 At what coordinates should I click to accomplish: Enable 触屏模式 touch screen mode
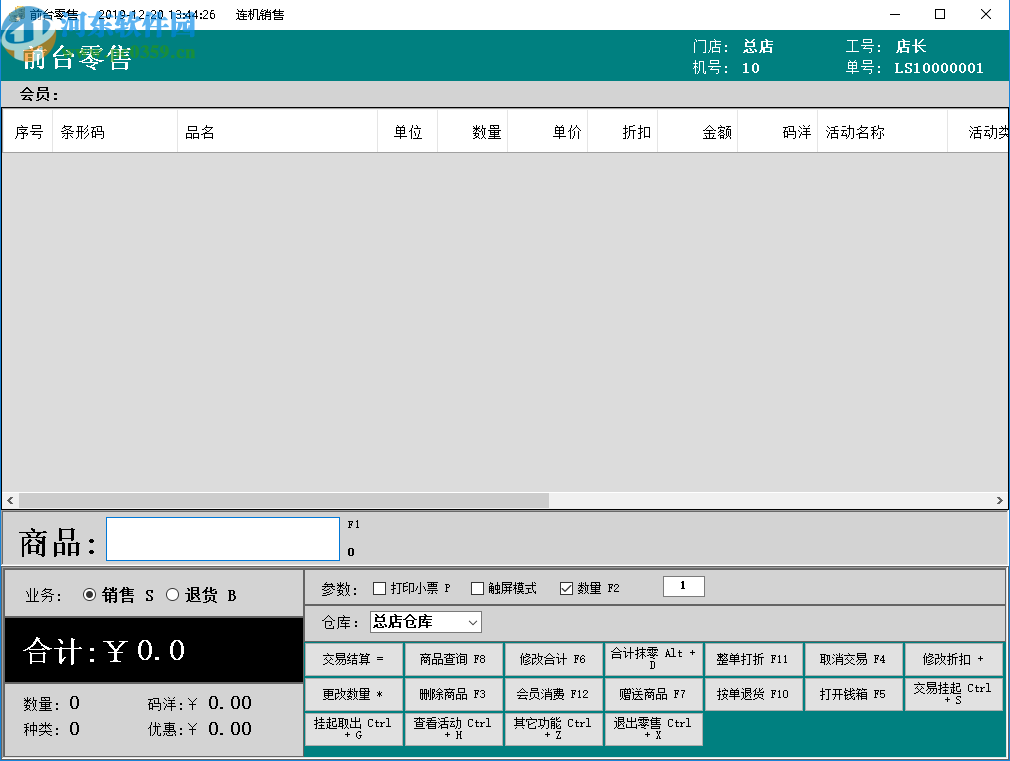click(x=478, y=588)
